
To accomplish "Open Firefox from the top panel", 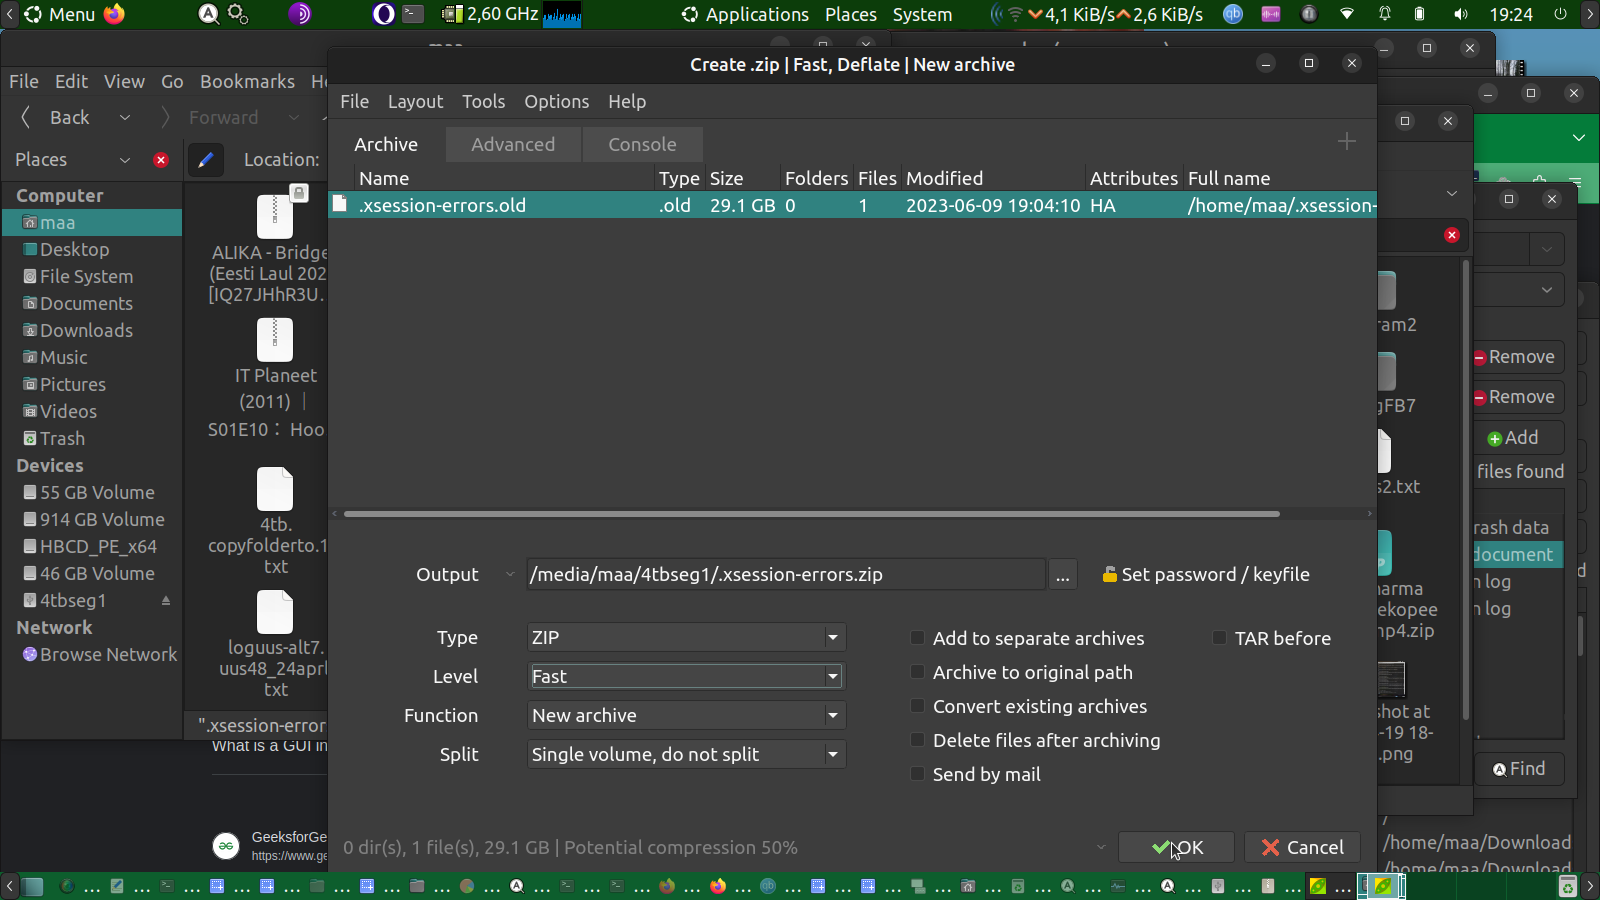I will (115, 14).
